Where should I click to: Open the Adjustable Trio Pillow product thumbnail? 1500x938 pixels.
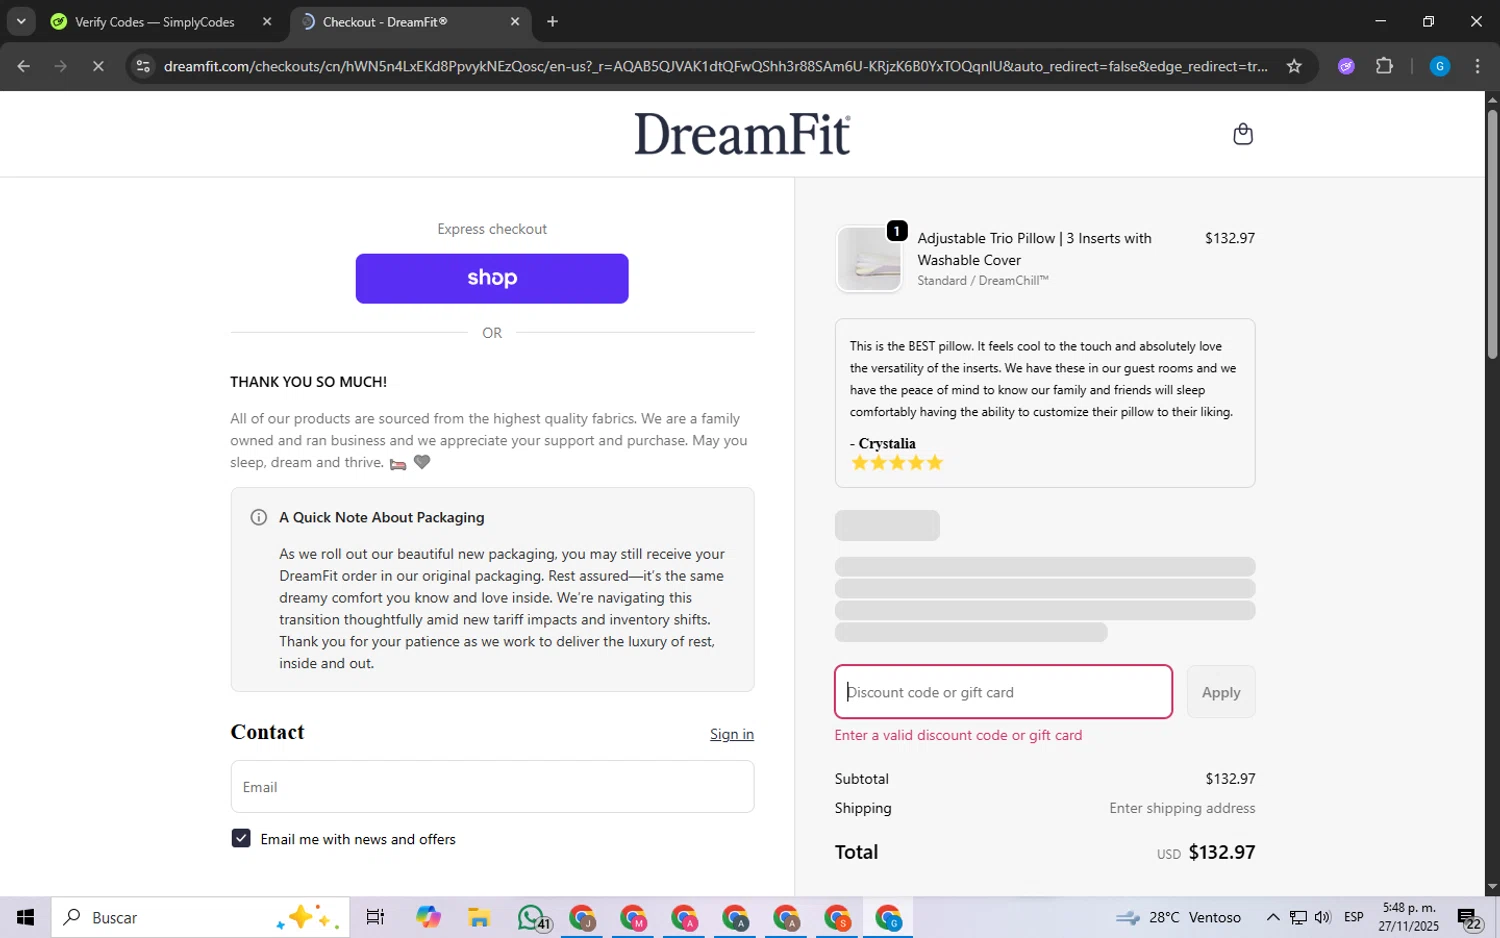pos(869,259)
